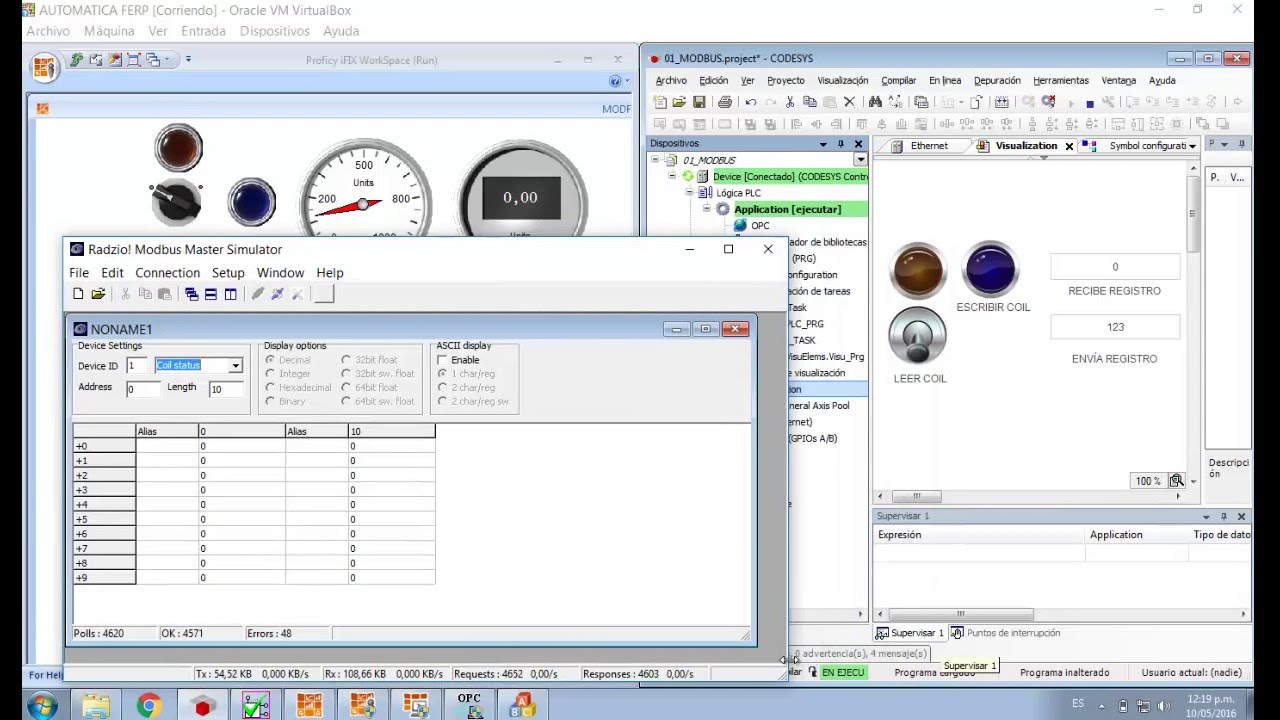The width and height of the screenshot is (1280, 720).
Task: Open dropdown arrow beside 01_MODBUS project
Action: click(x=860, y=160)
